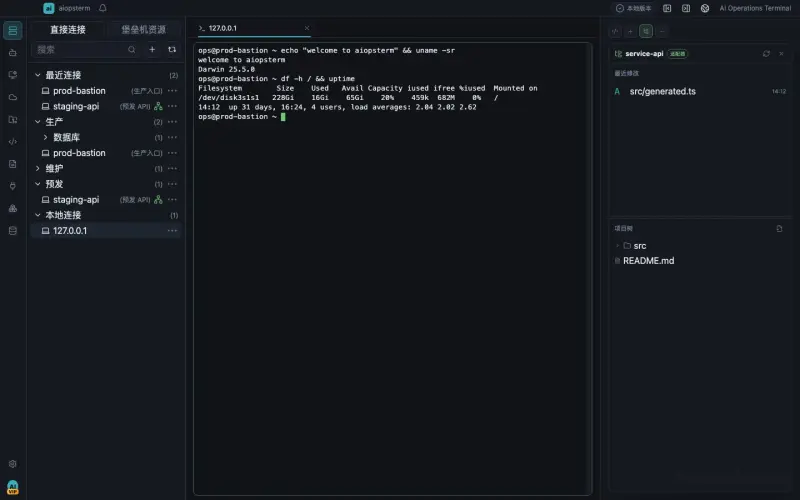Open src/generated.ts from recent changes
Image resolution: width=800 pixels, height=500 pixels.
click(662, 91)
